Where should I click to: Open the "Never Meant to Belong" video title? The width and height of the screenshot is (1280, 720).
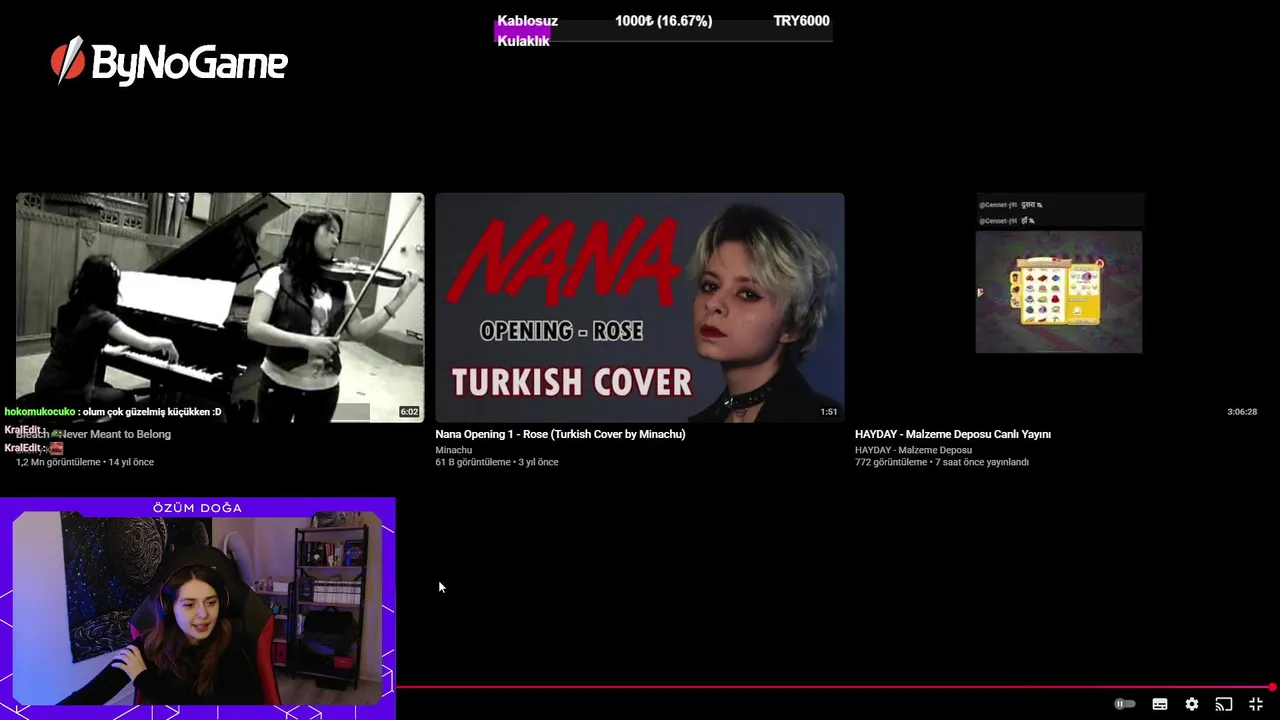click(93, 434)
